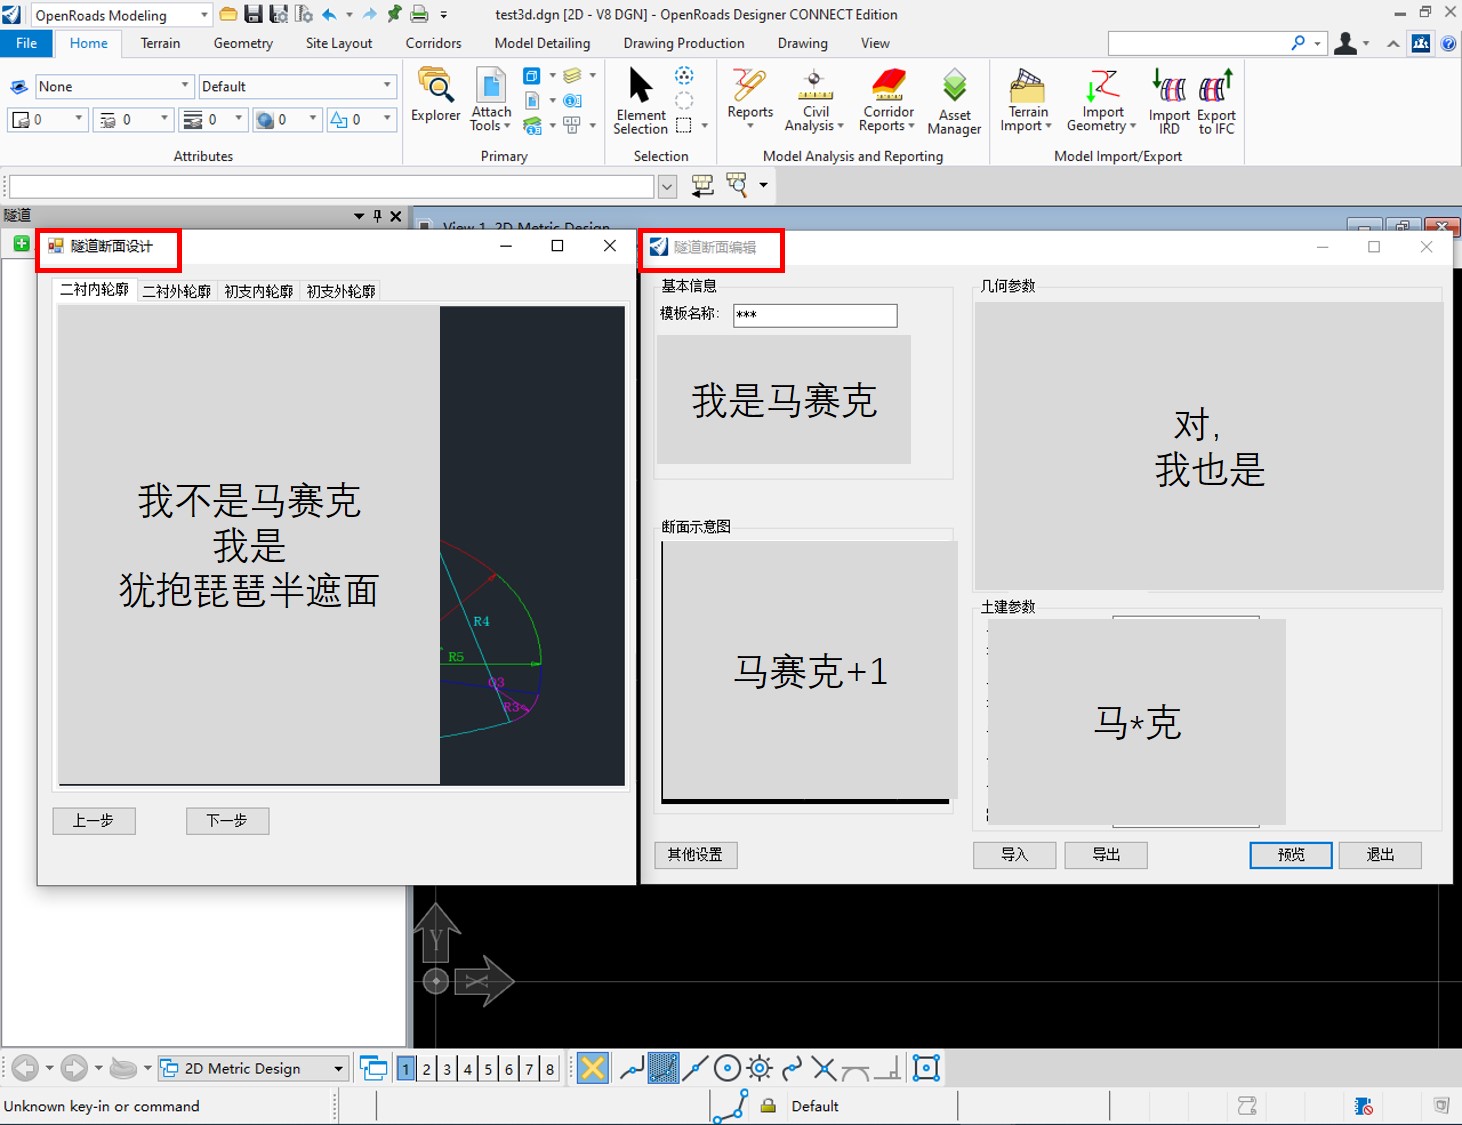Click the Corridor Reports icon
Screen dimensions: 1462x1125
(887, 100)
